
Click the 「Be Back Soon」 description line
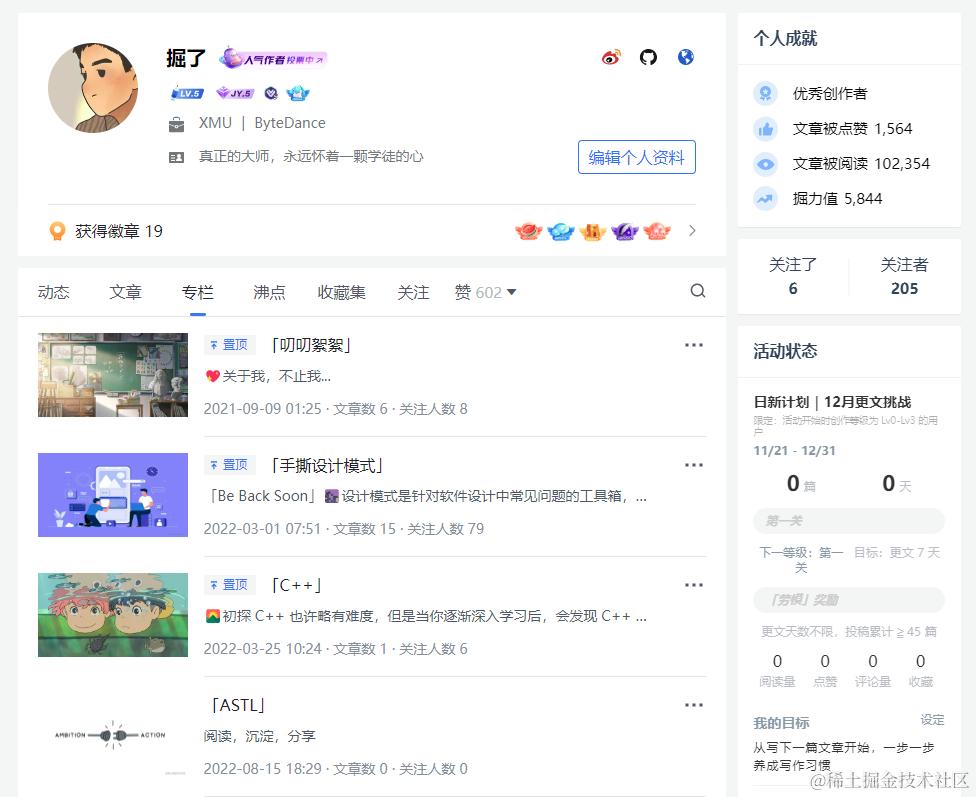pos(428,496)
